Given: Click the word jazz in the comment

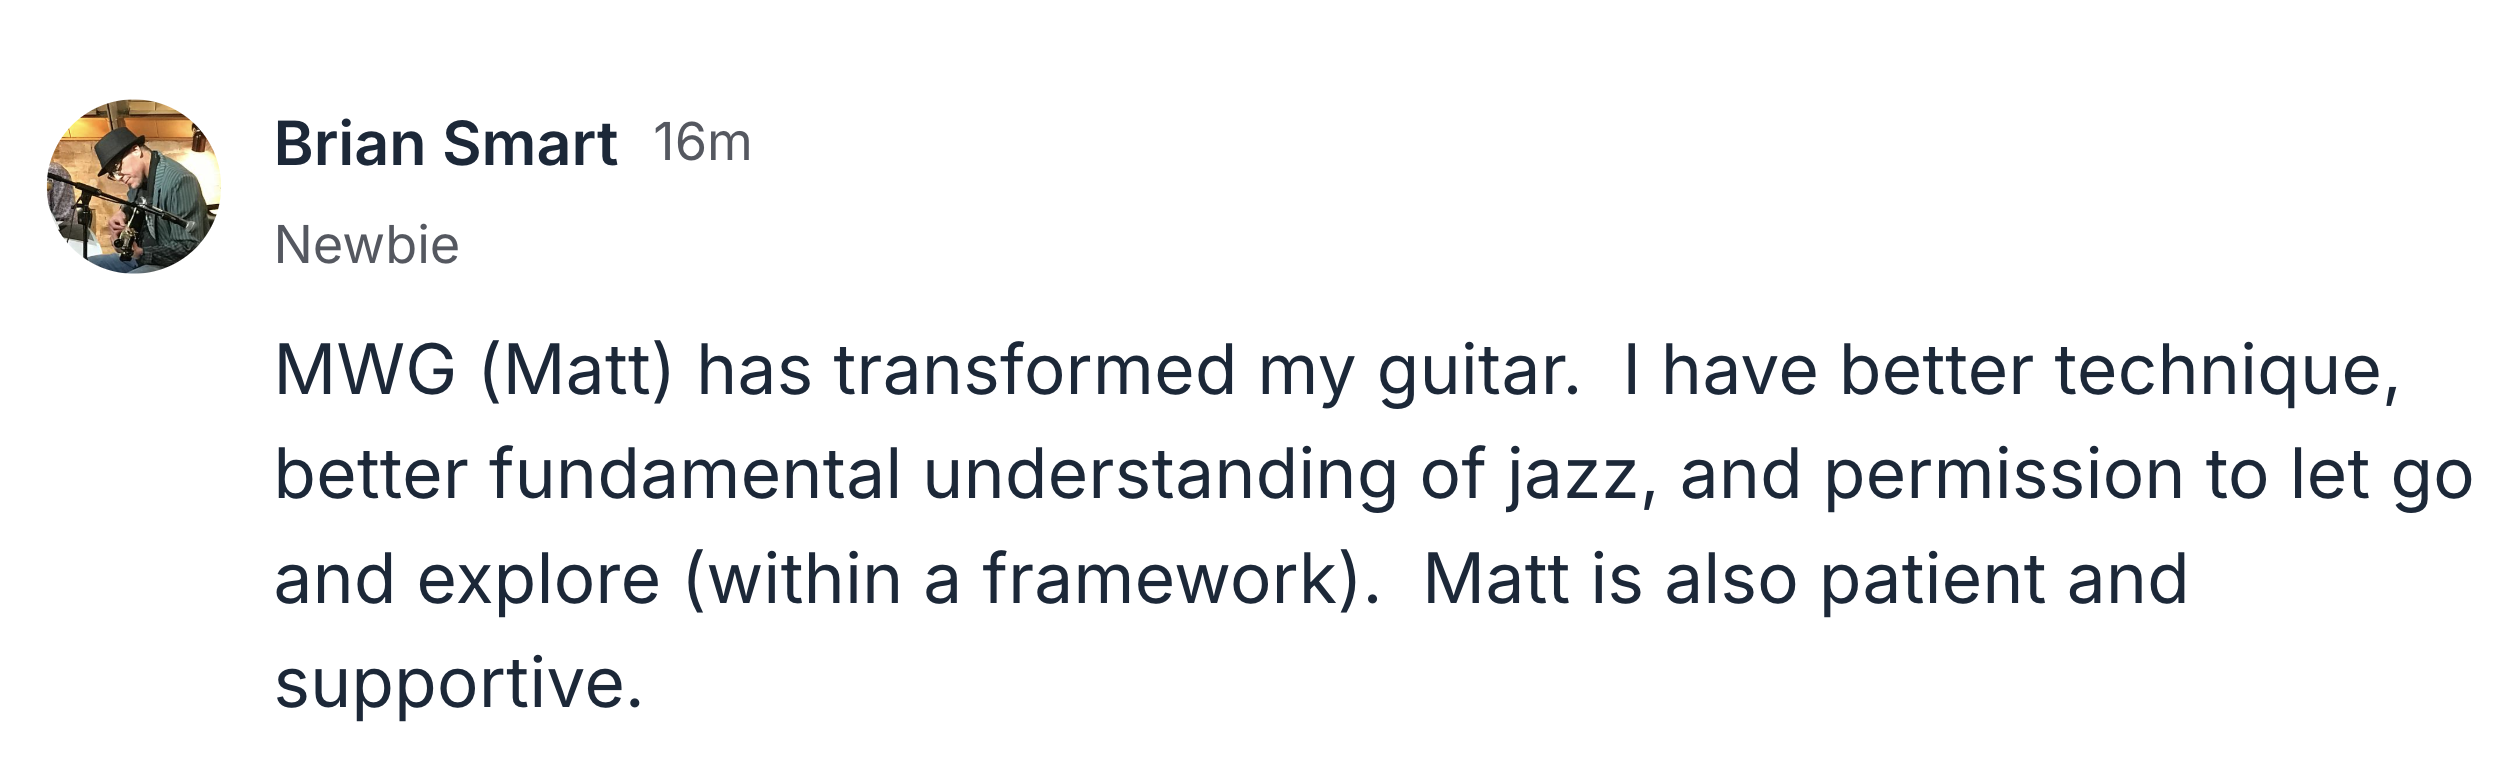Looking at the screenshot, I should (x=1572, y=477).
